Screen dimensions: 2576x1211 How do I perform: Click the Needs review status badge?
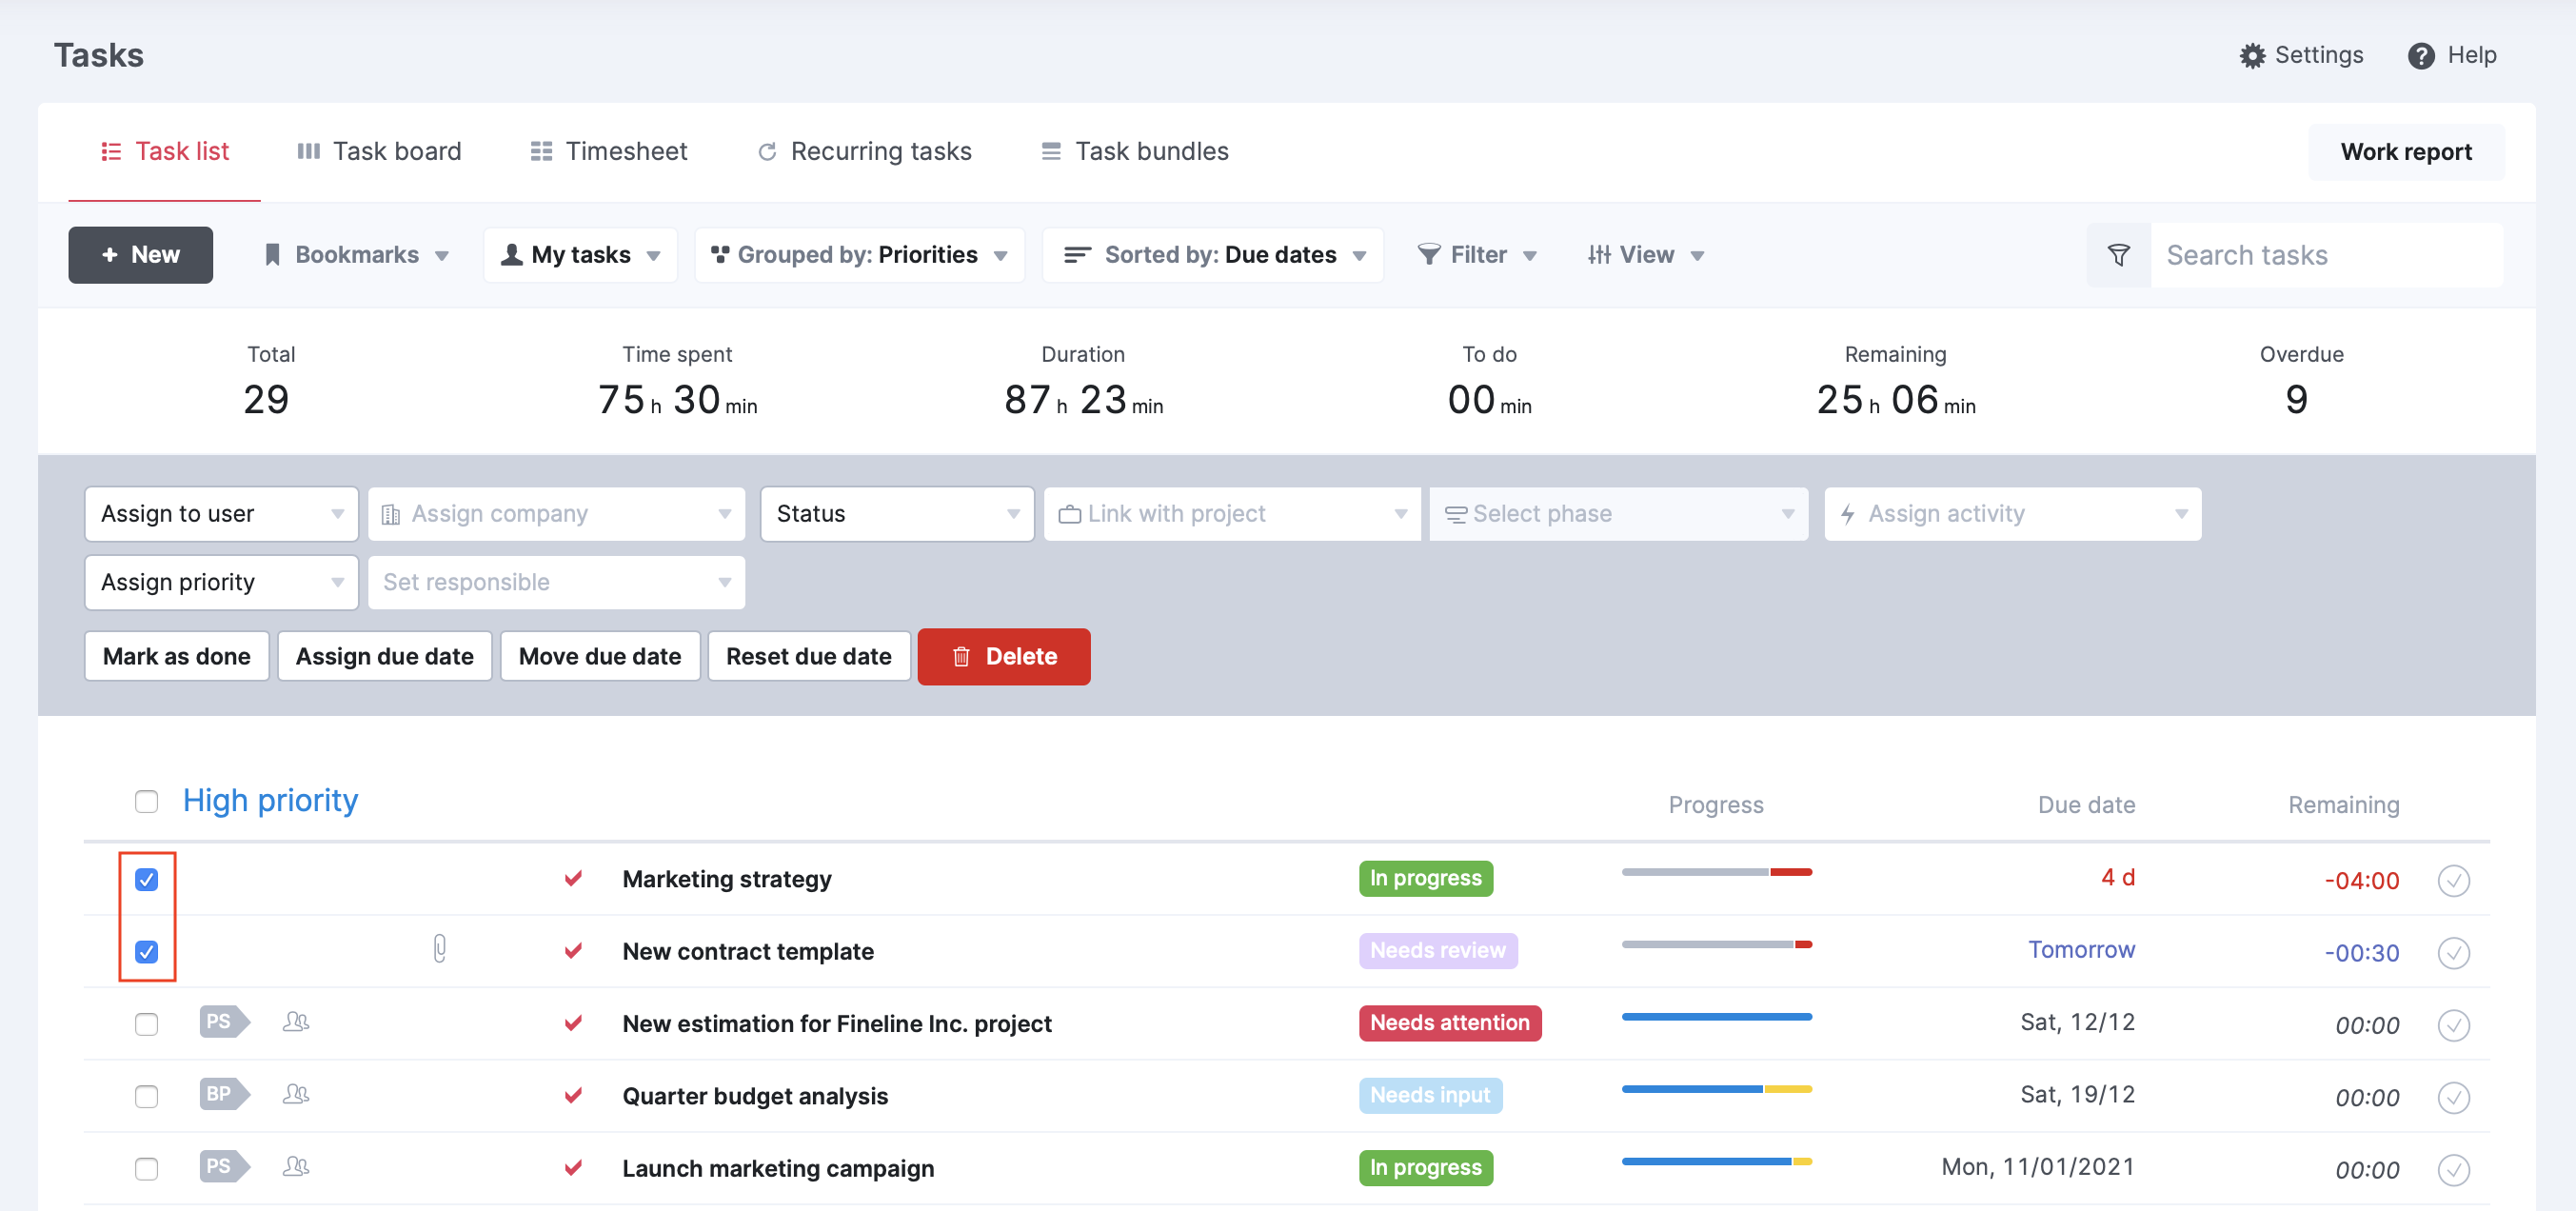(1437, 950)
